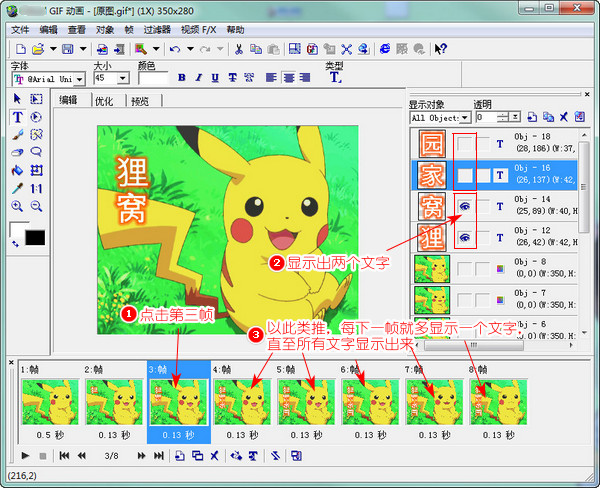Click the Save disk icon
Image resolution: width=600 pixels, height=488 pixels.
(x=68, y=49)
